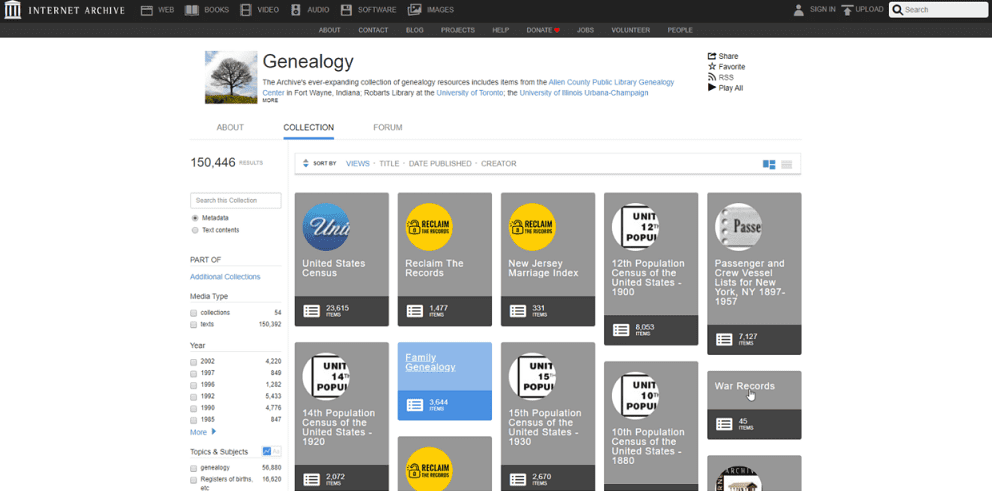Open the Web section icon
The height and width of the screenshot is (491, 992).
147,10
